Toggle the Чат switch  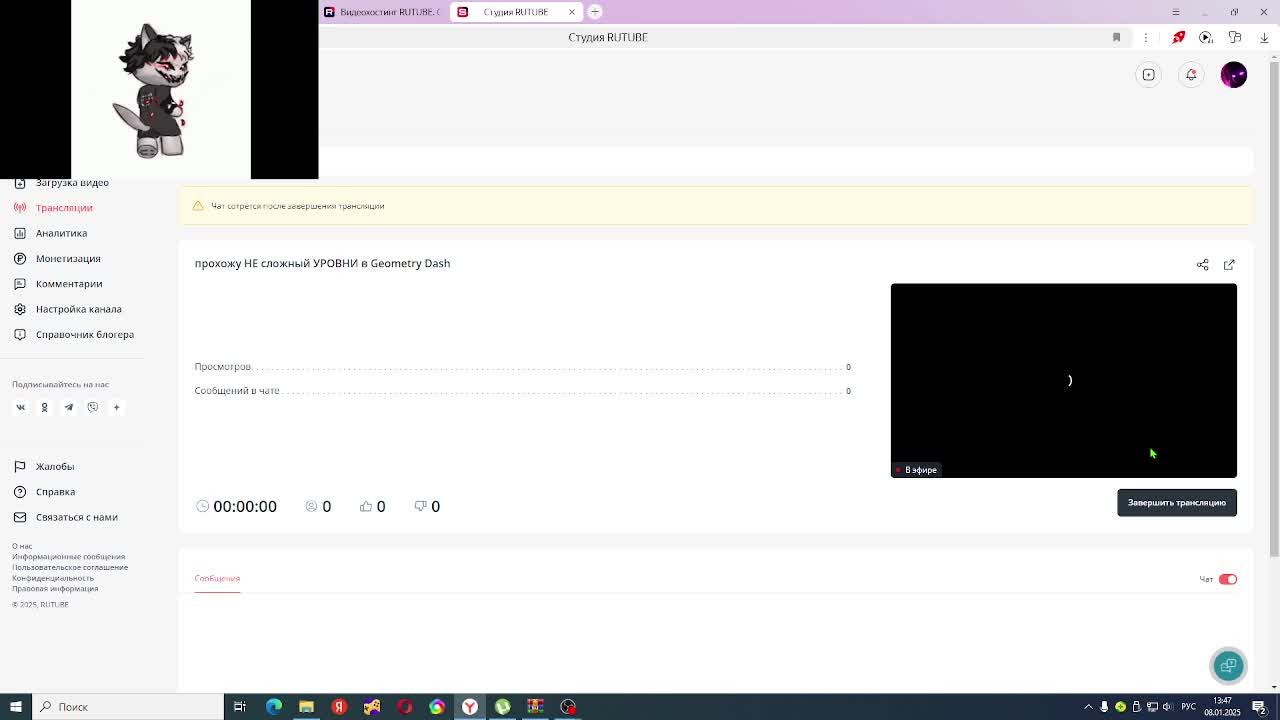tap(1228, 579)
